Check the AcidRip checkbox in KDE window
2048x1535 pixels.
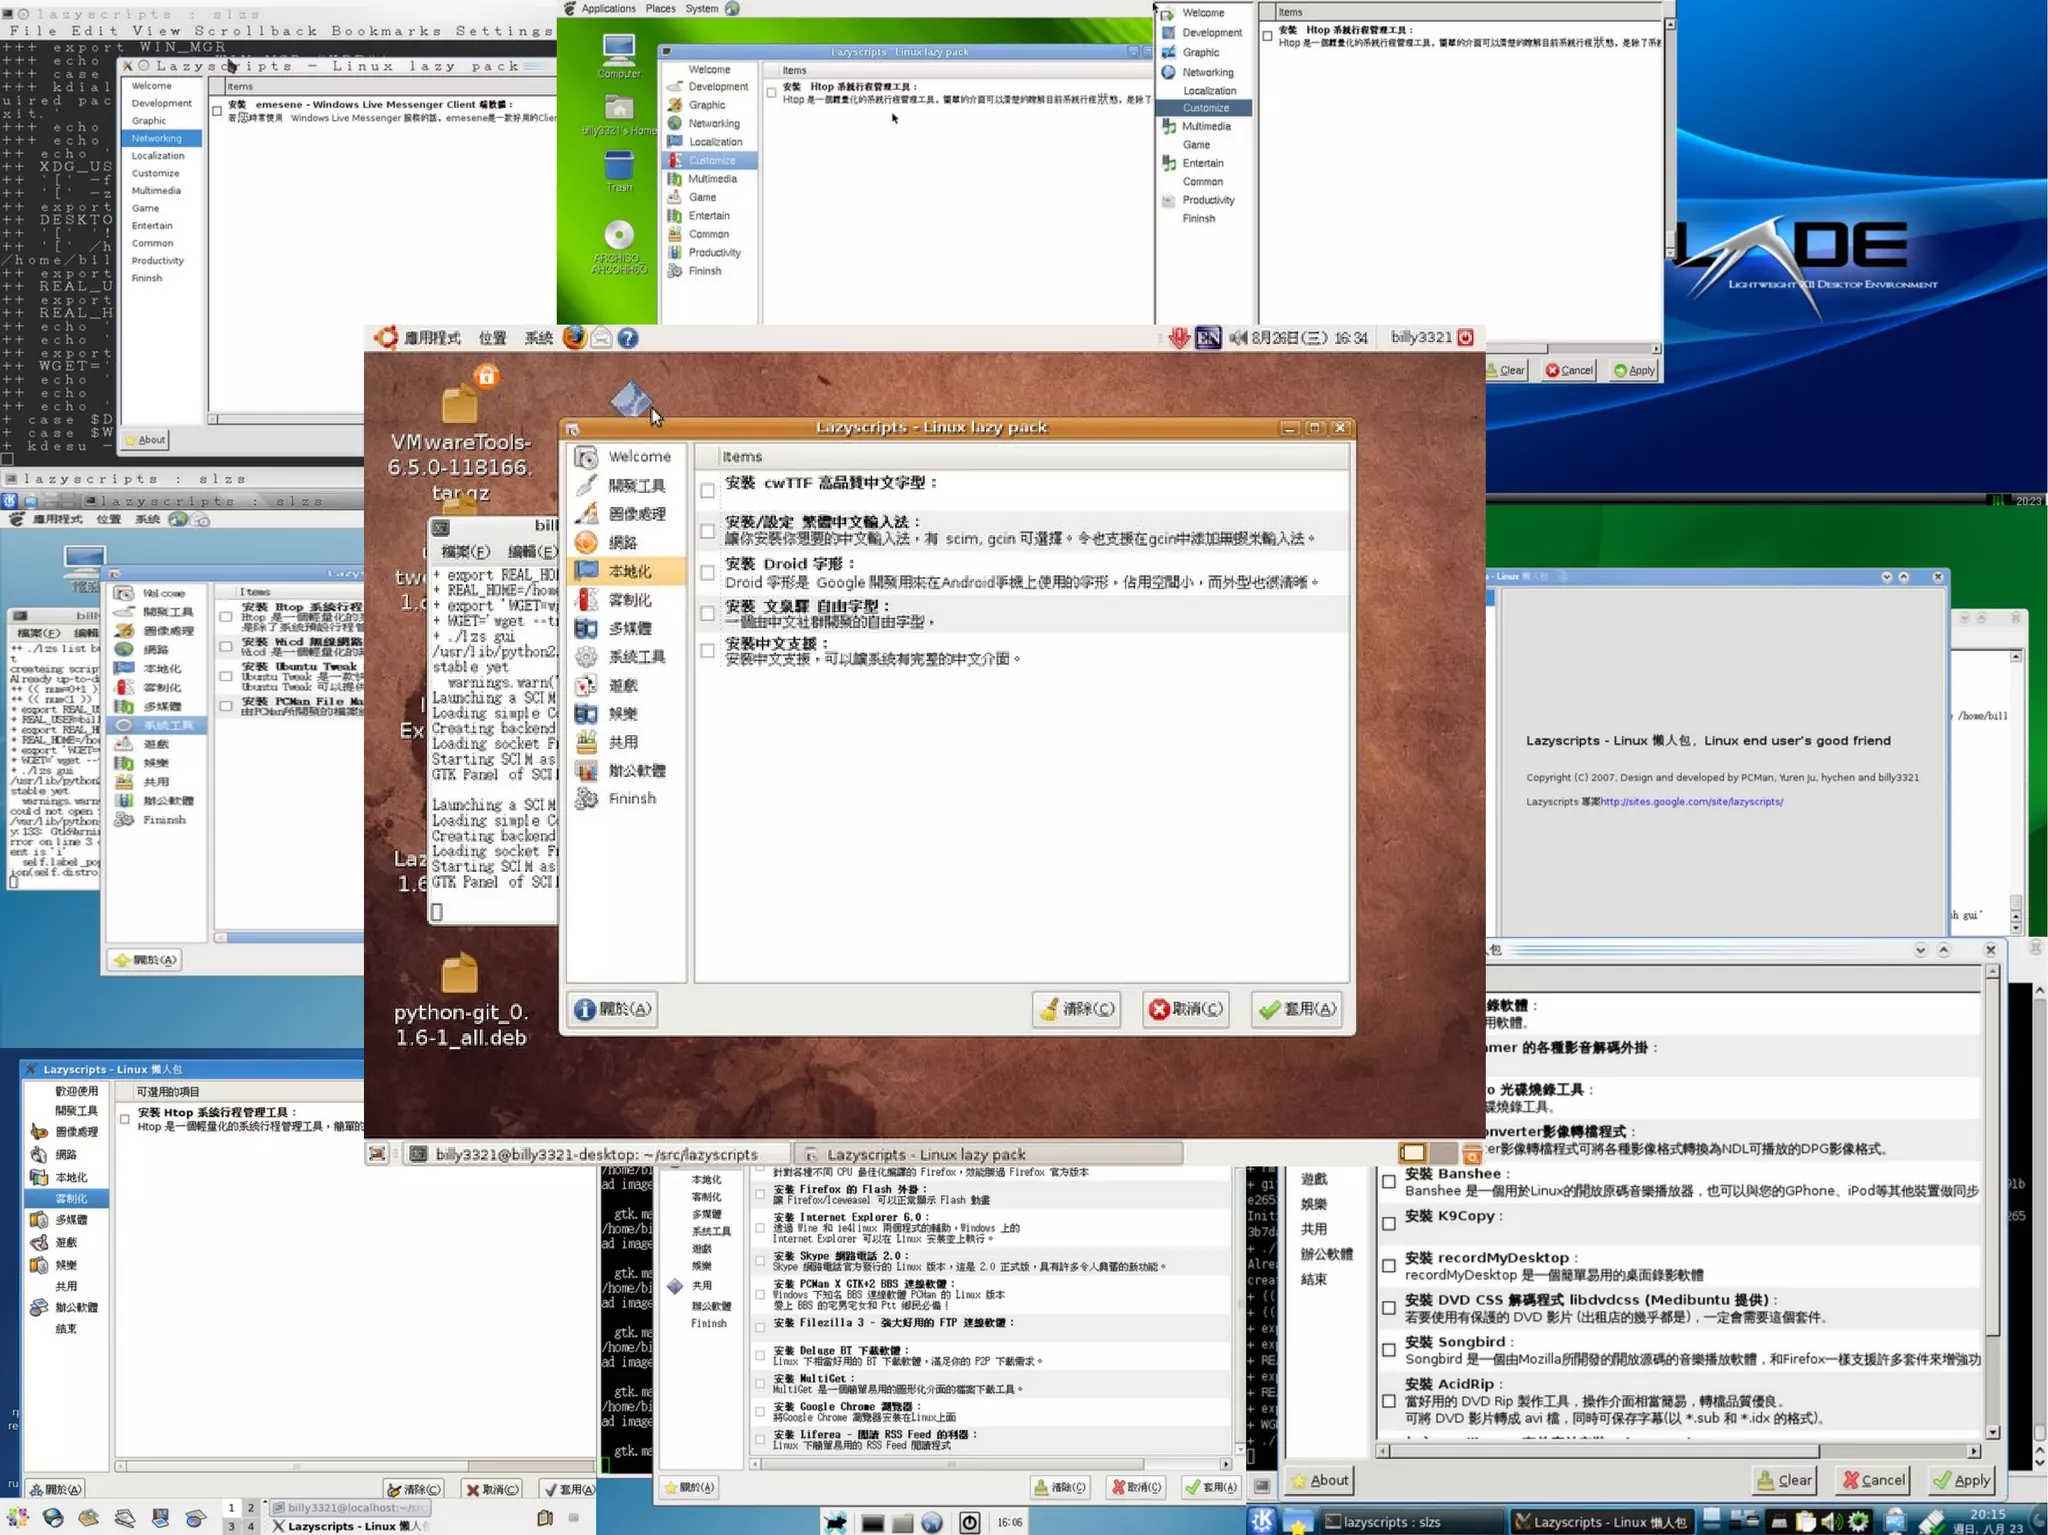click(x=1389, y=1401)
